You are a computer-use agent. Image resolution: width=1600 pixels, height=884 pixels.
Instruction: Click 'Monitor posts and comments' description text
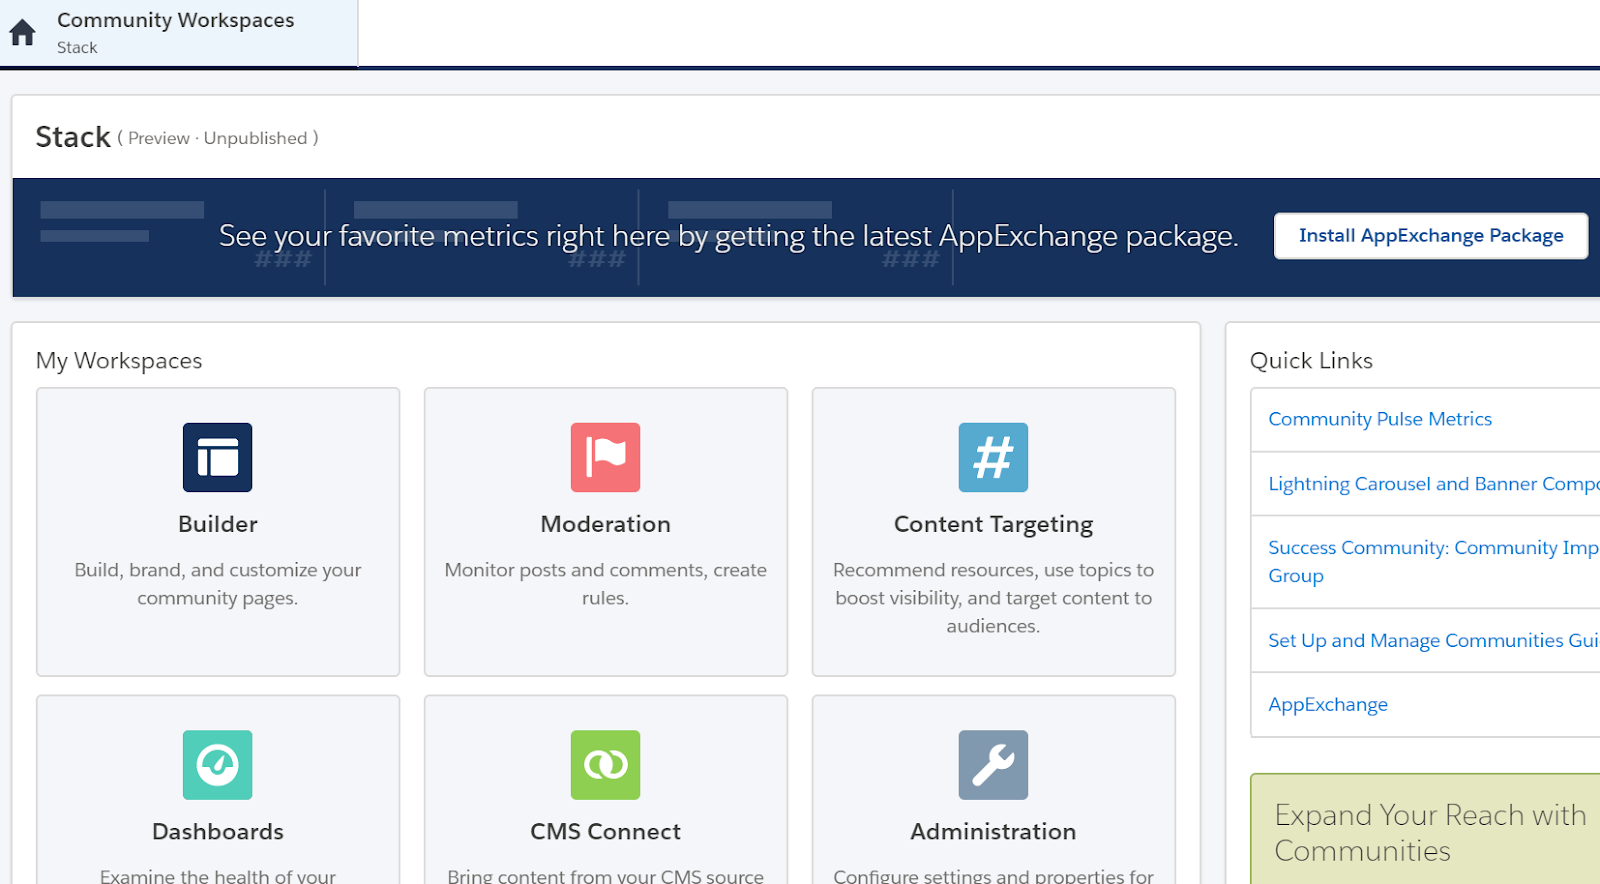click(605, 584)
